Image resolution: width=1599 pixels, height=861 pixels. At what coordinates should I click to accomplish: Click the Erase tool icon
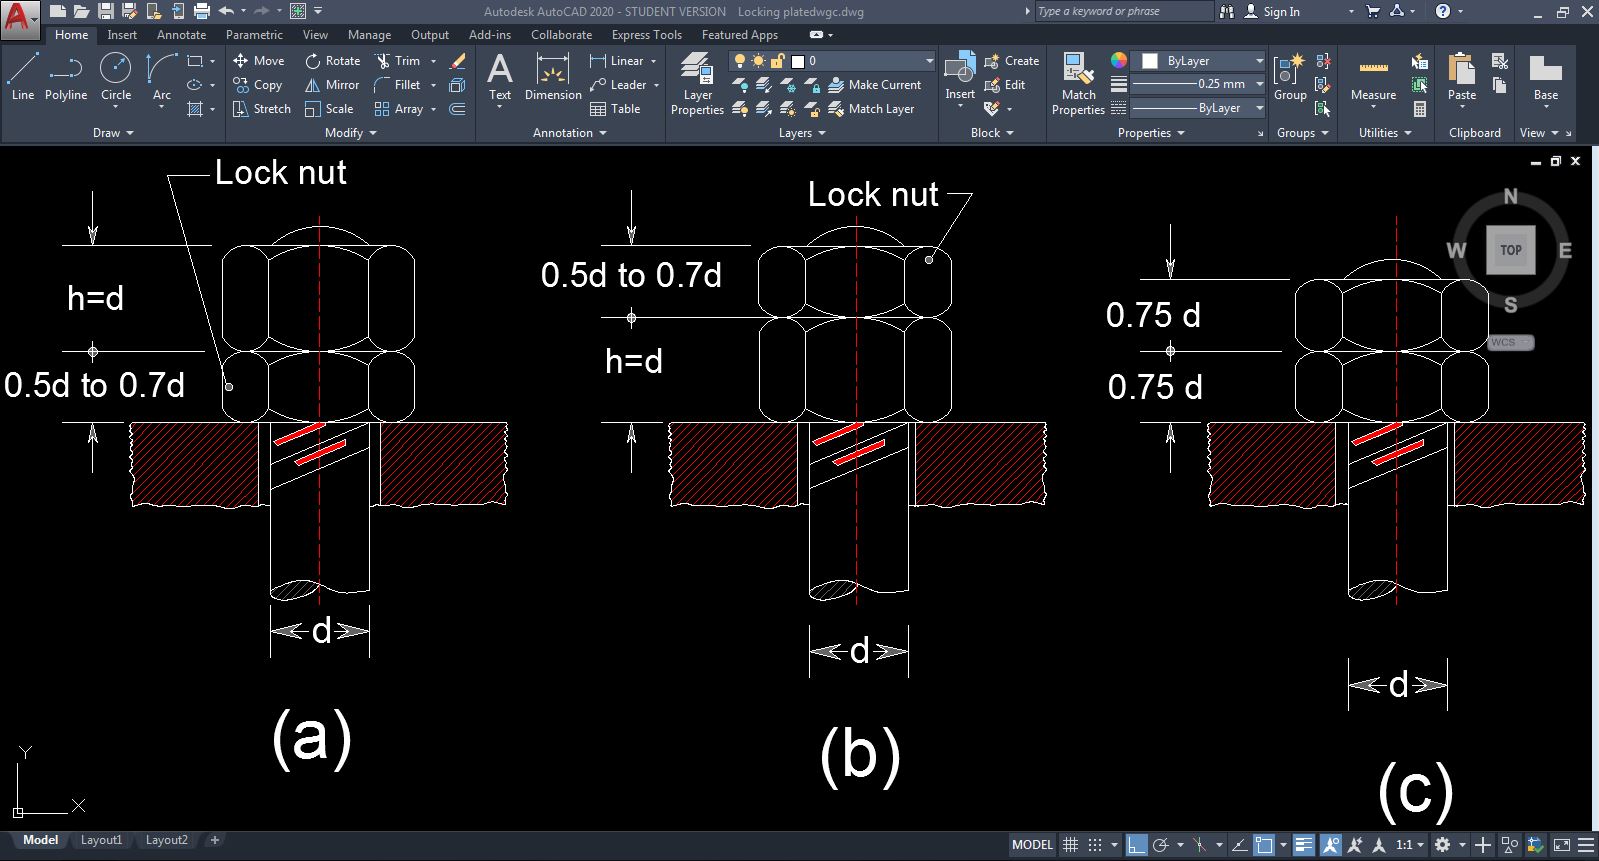(458, 61)
